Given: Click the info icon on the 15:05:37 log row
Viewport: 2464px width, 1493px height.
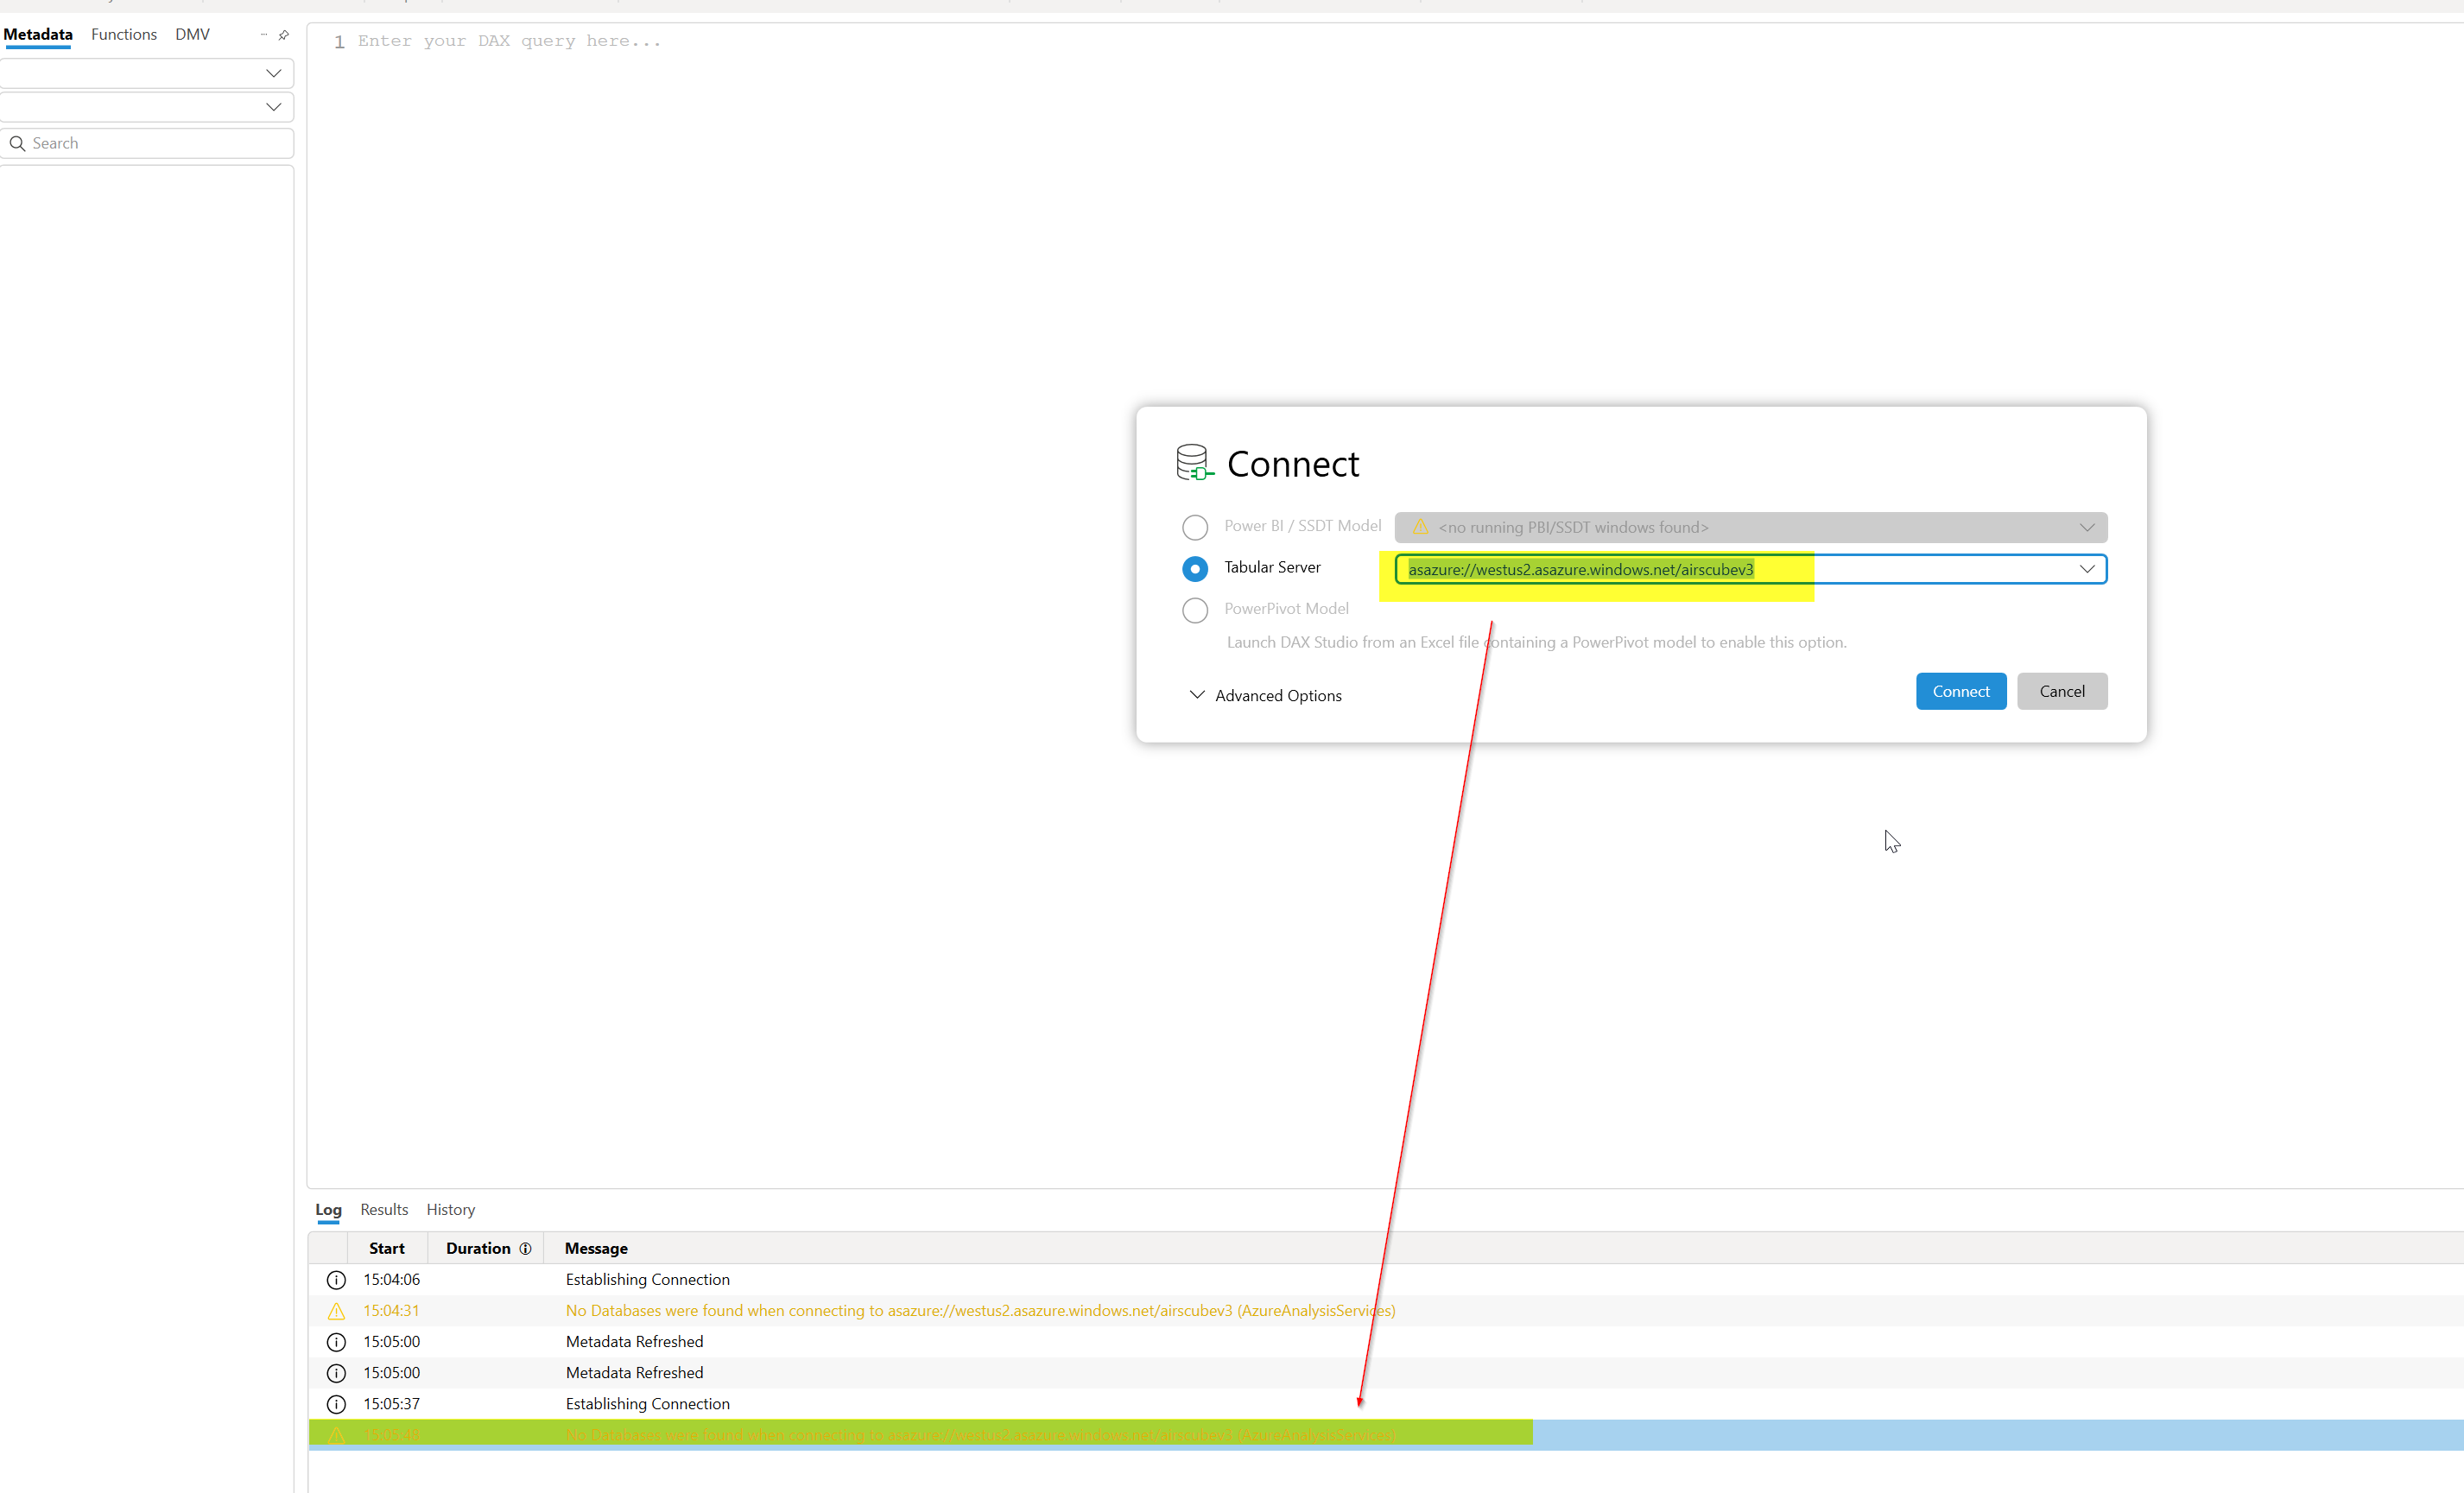Looking at the screenshot, I should 336,1403.
